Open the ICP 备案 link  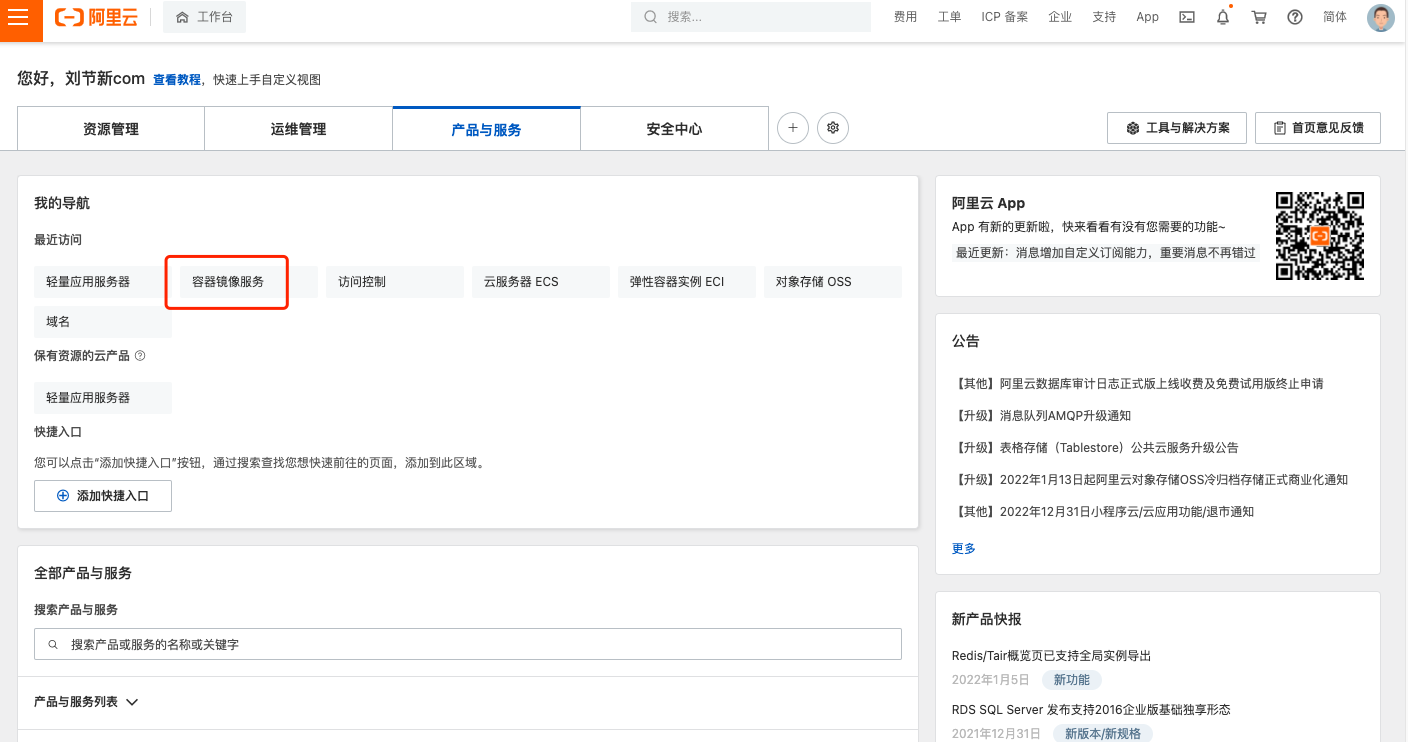(1005, 17)
